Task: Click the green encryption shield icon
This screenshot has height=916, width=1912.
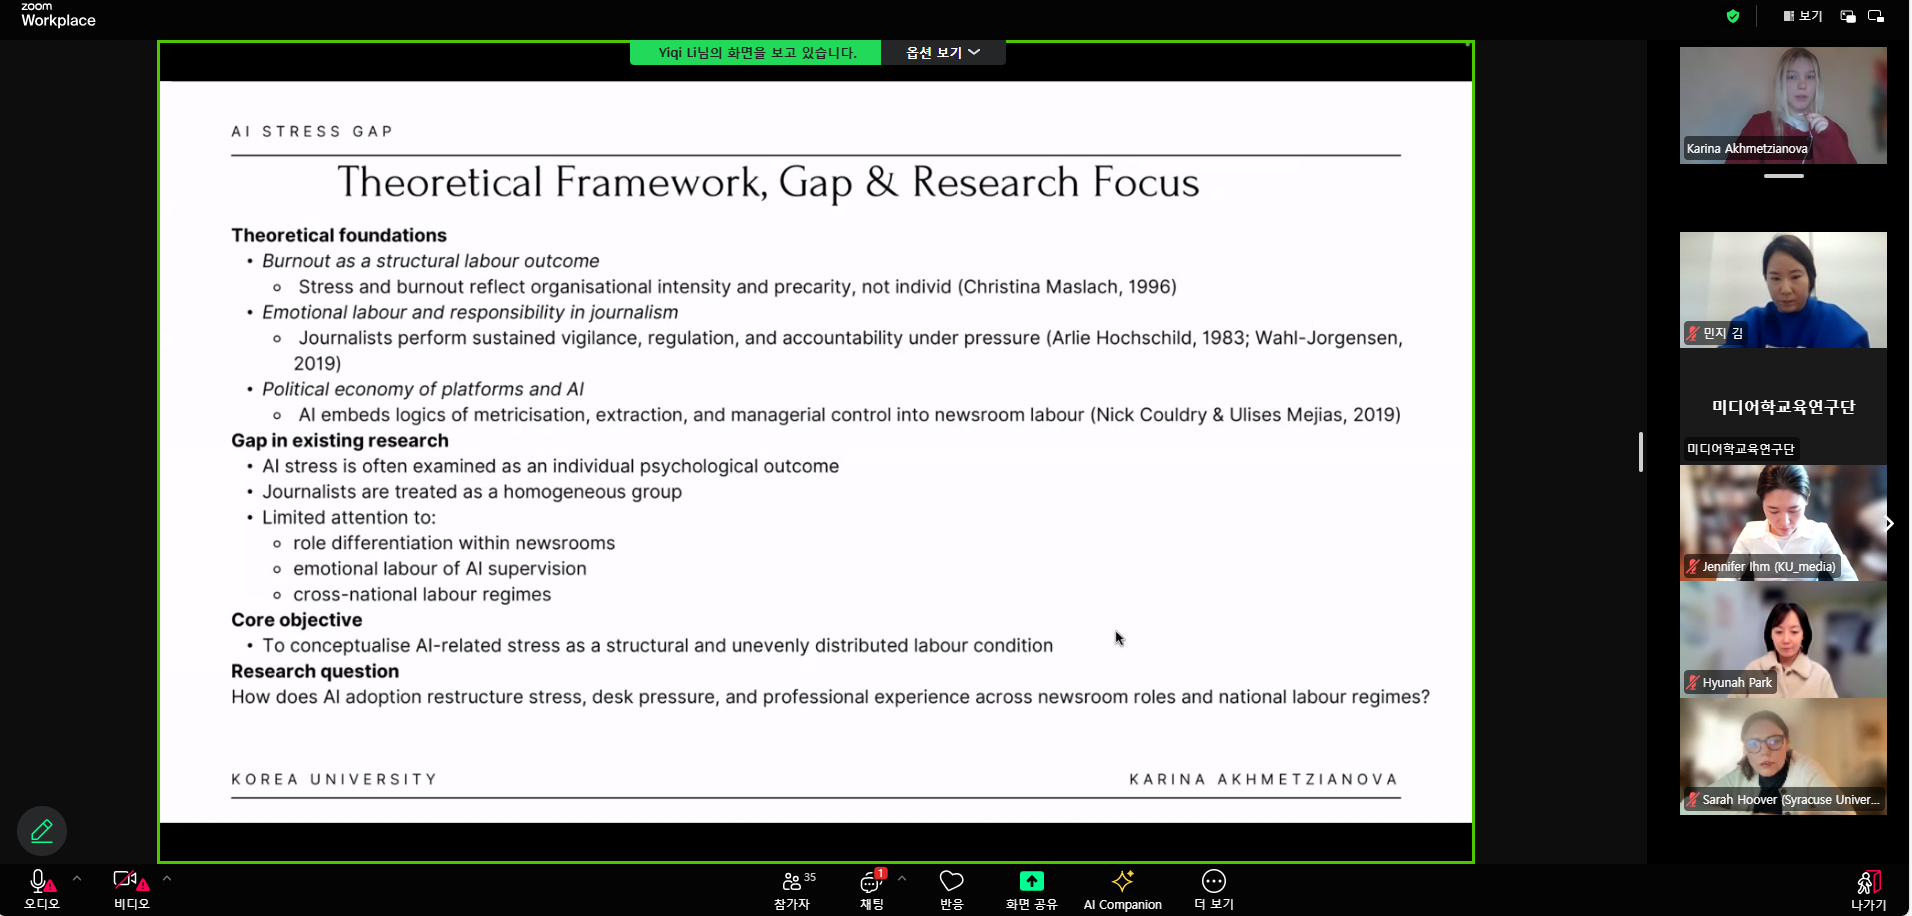Action: click(x=1733, y=16)
